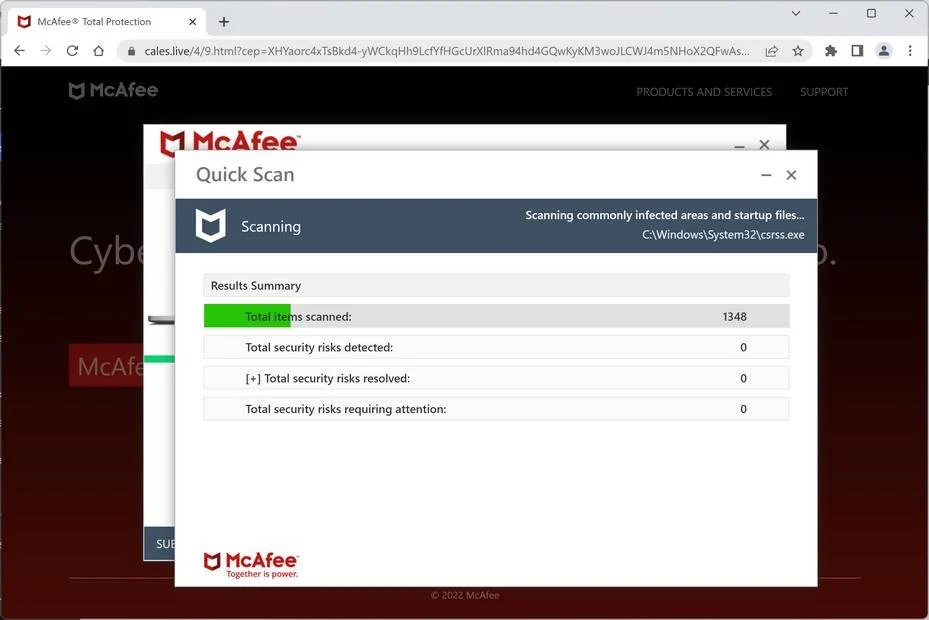Viewport: 929px width, 620px height.
Task: Click the red McAfee logo in background popup
Action: point(230,141)
